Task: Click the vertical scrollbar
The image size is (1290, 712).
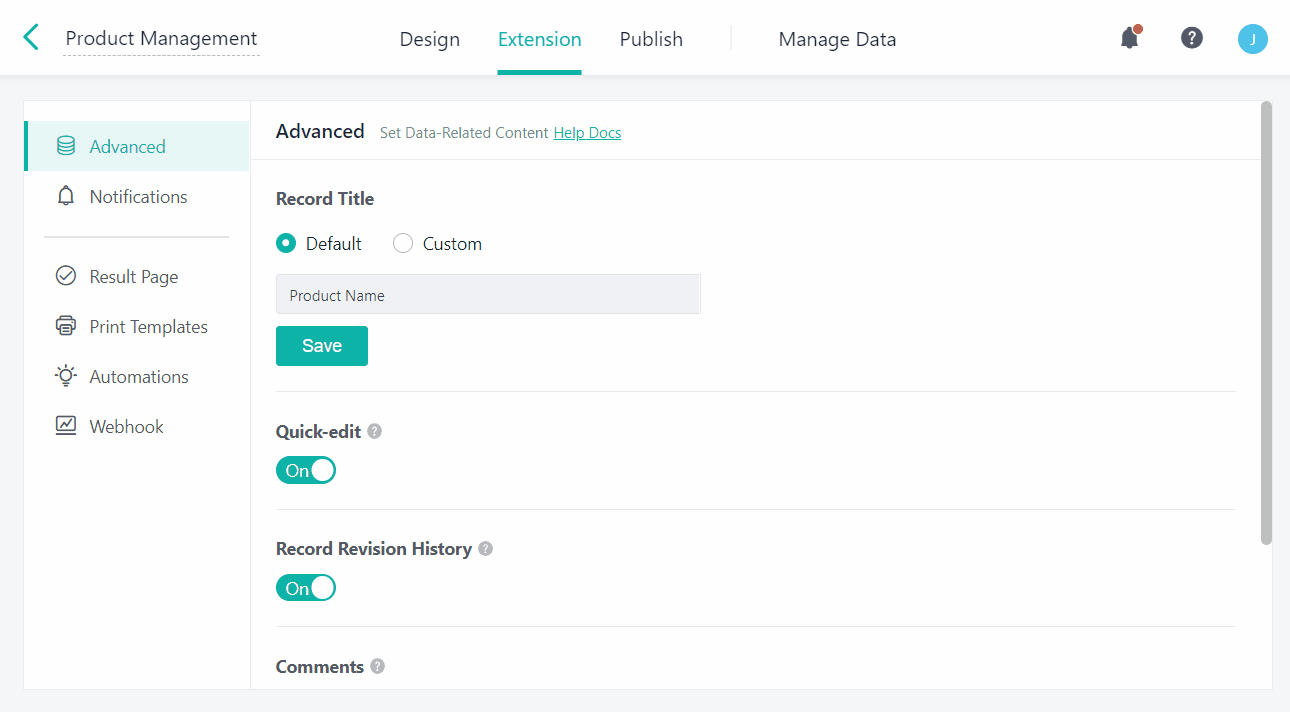Action: point(1266,322)
